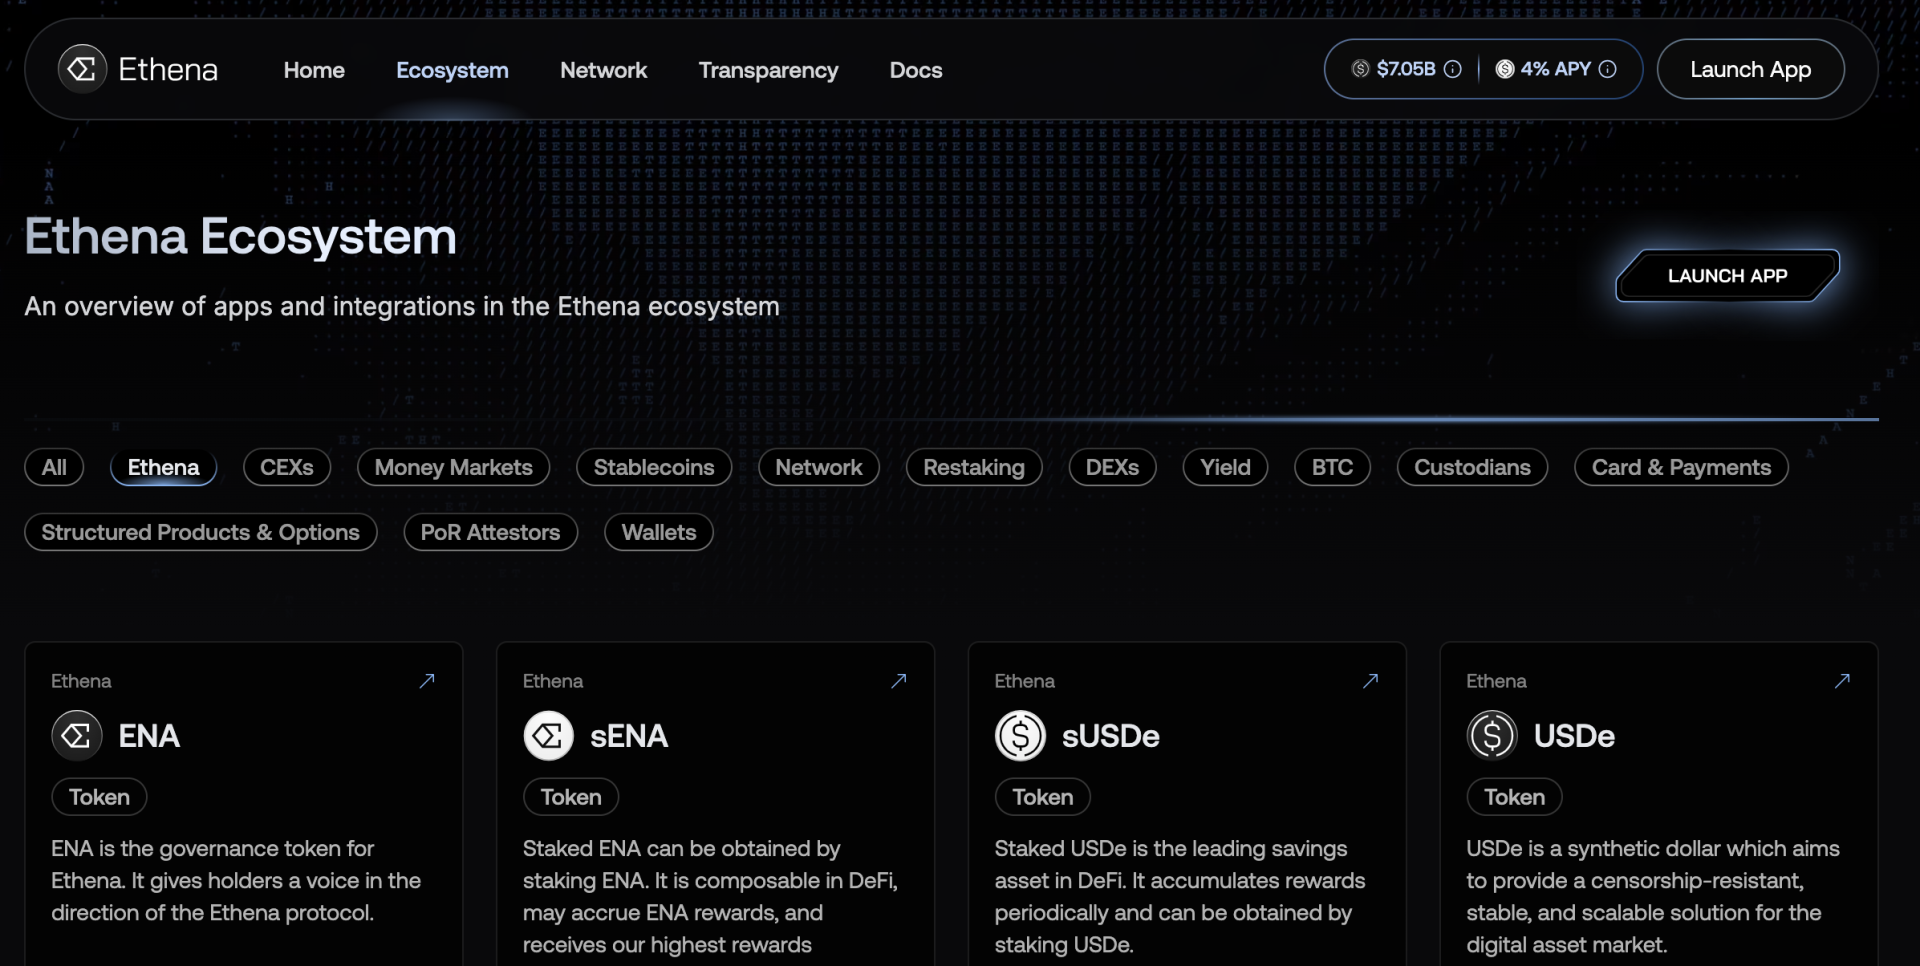Open sENA card external link arrow
Image resolution: width=1920 pixels, height=966 pixels.
(x=899, y=681)
